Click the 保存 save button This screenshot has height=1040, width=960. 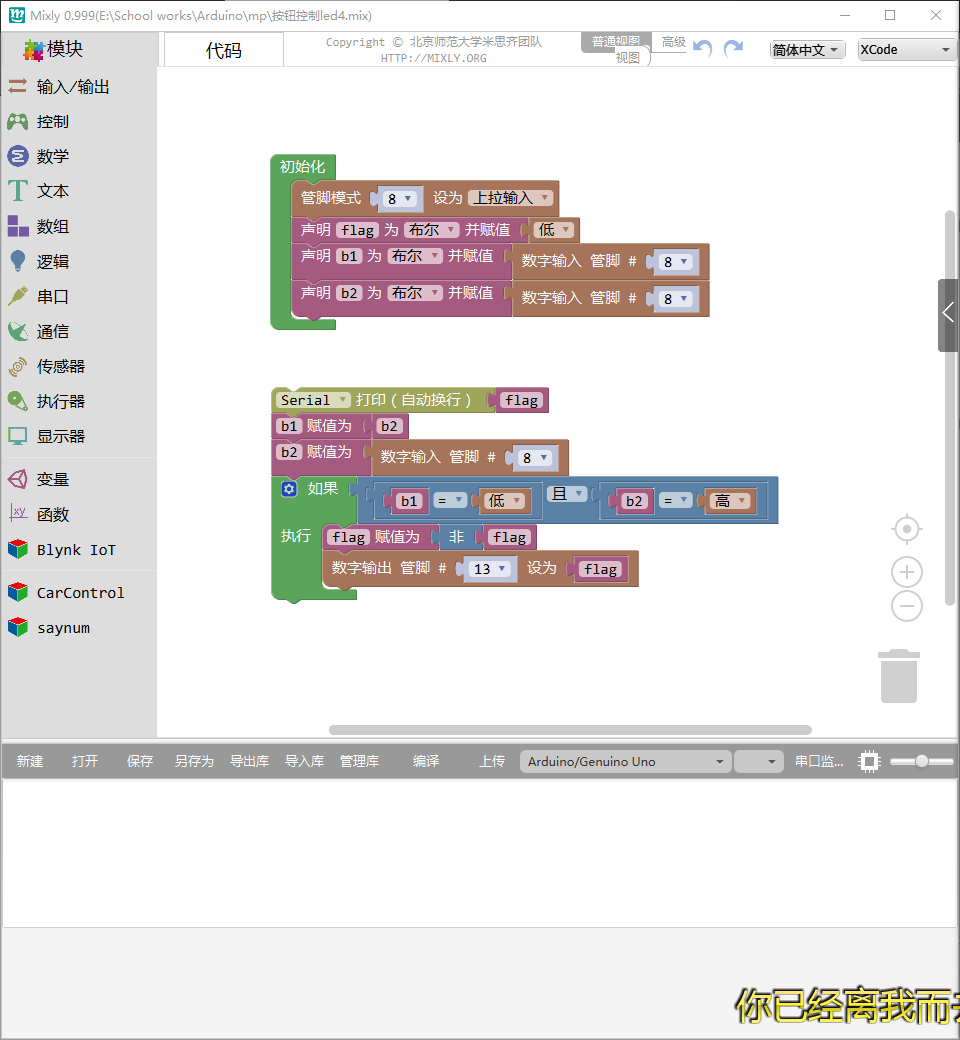(x=139, y=761)
